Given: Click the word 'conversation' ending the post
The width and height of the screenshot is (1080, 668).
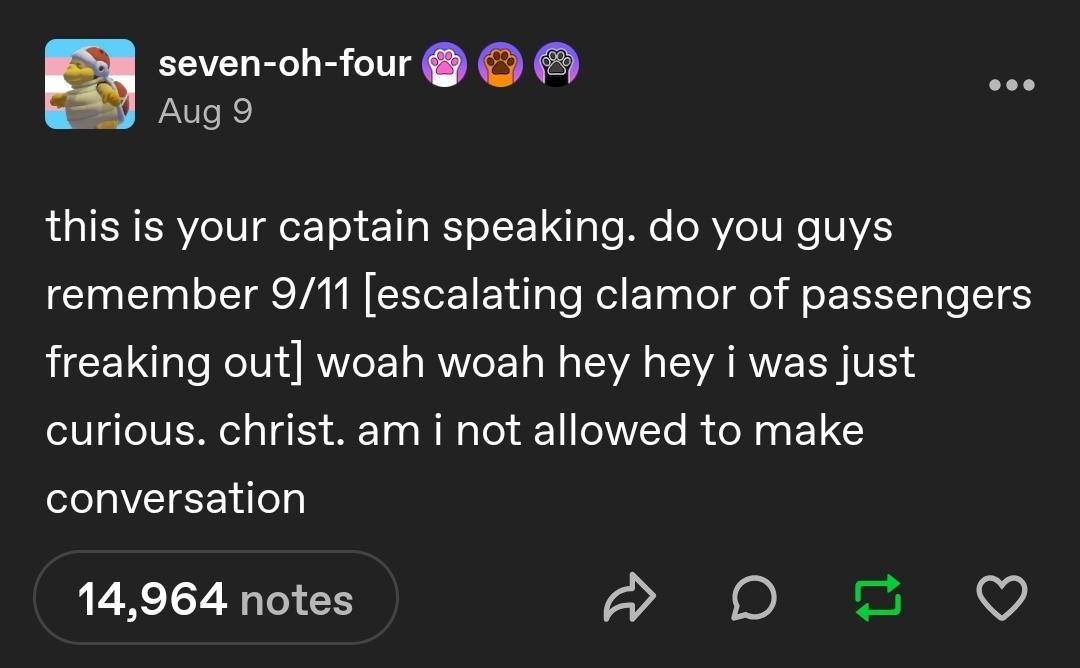Looking at the screenshot, I should click(176, 498).
